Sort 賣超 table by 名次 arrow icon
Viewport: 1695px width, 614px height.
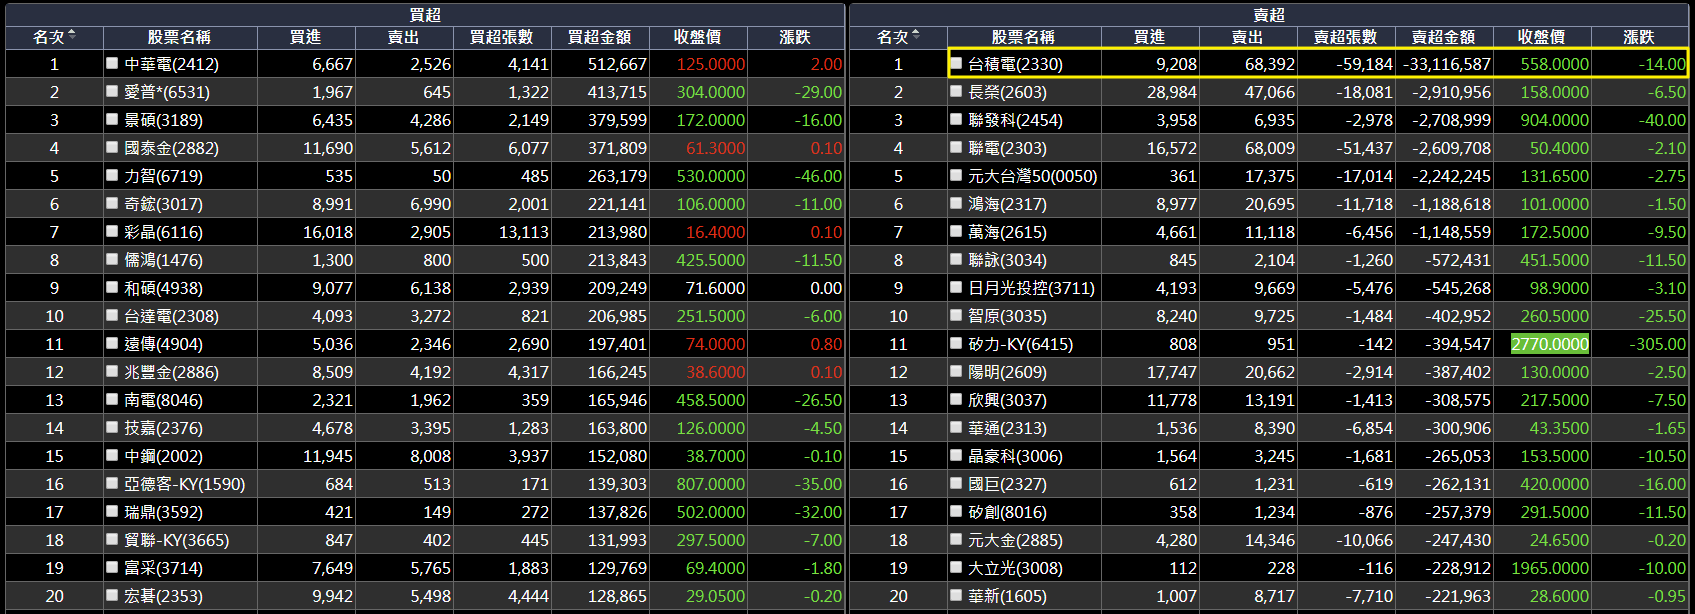tap(915, 36)
